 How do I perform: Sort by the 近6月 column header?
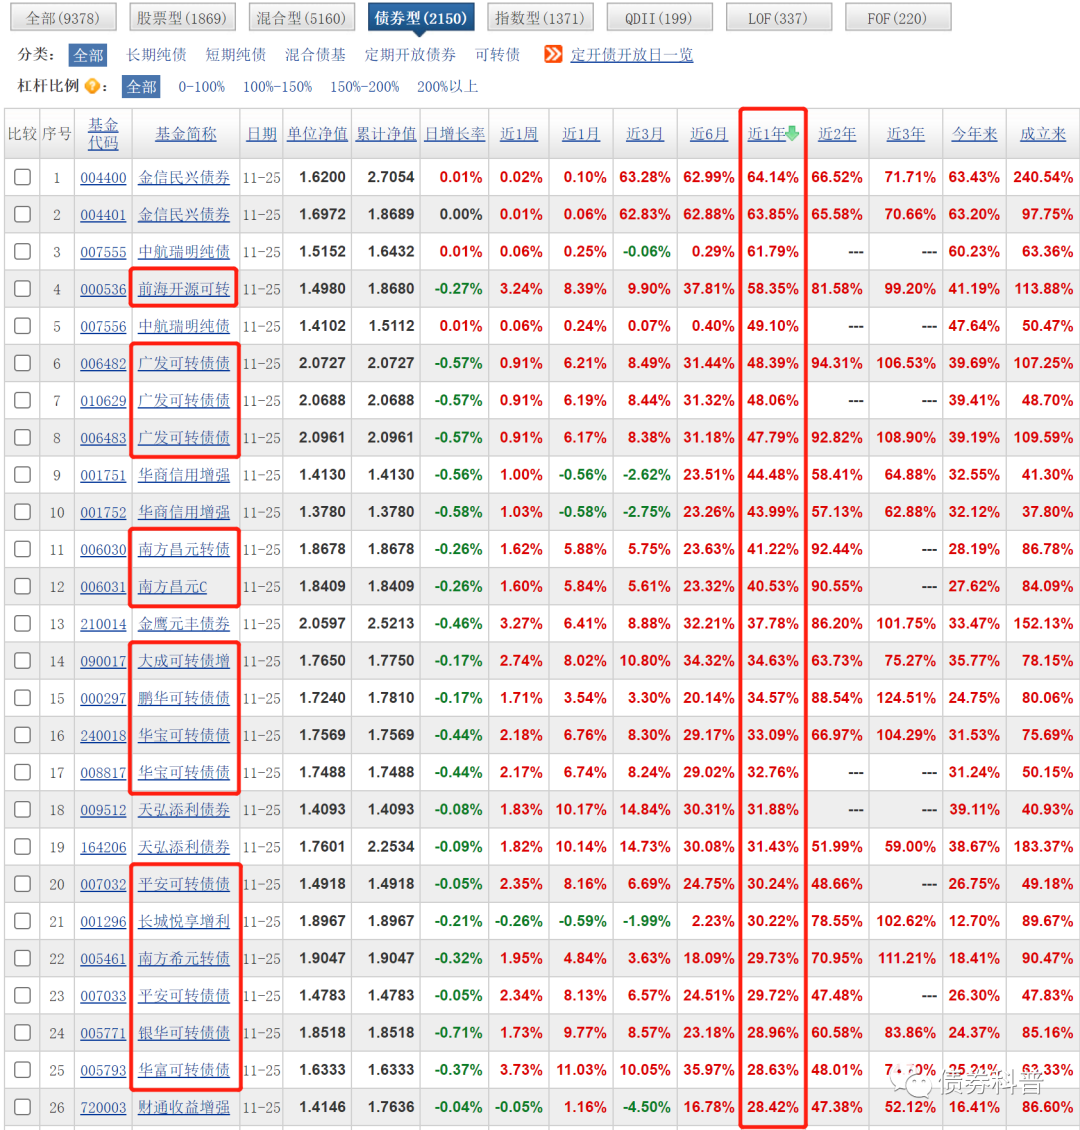(x=709, y=133)
